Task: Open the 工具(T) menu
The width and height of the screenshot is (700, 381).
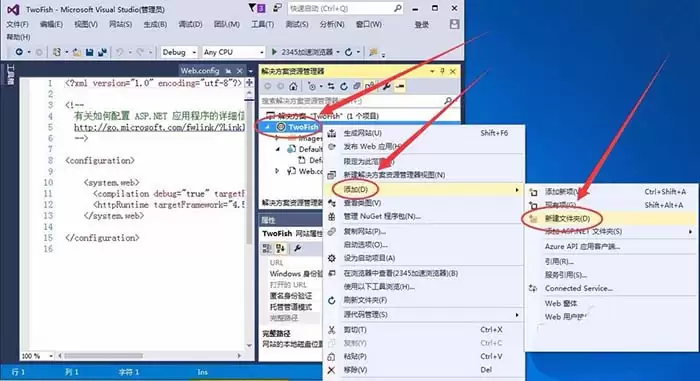Action: (x=262, y=24)
